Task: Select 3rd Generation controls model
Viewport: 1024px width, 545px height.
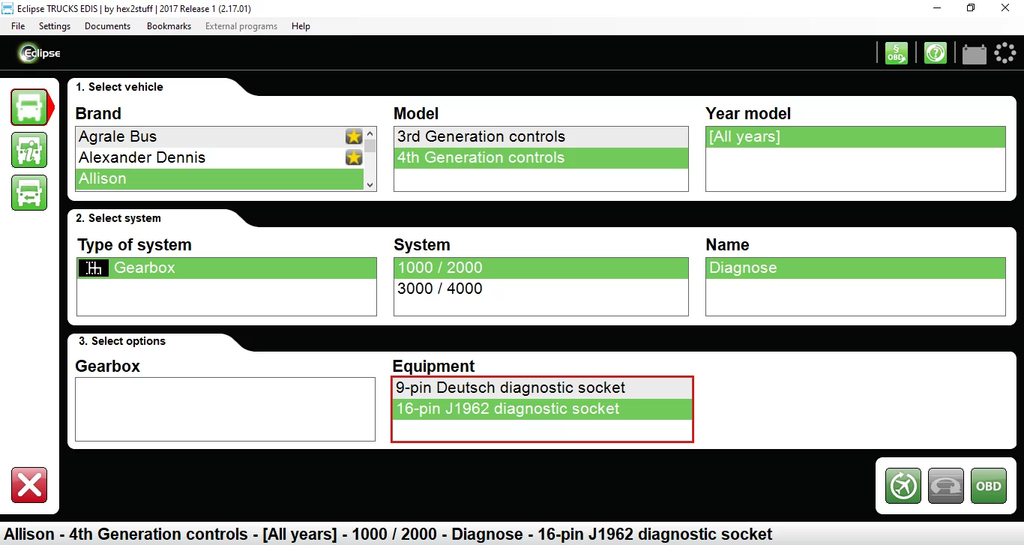Action: click(481, 137)
